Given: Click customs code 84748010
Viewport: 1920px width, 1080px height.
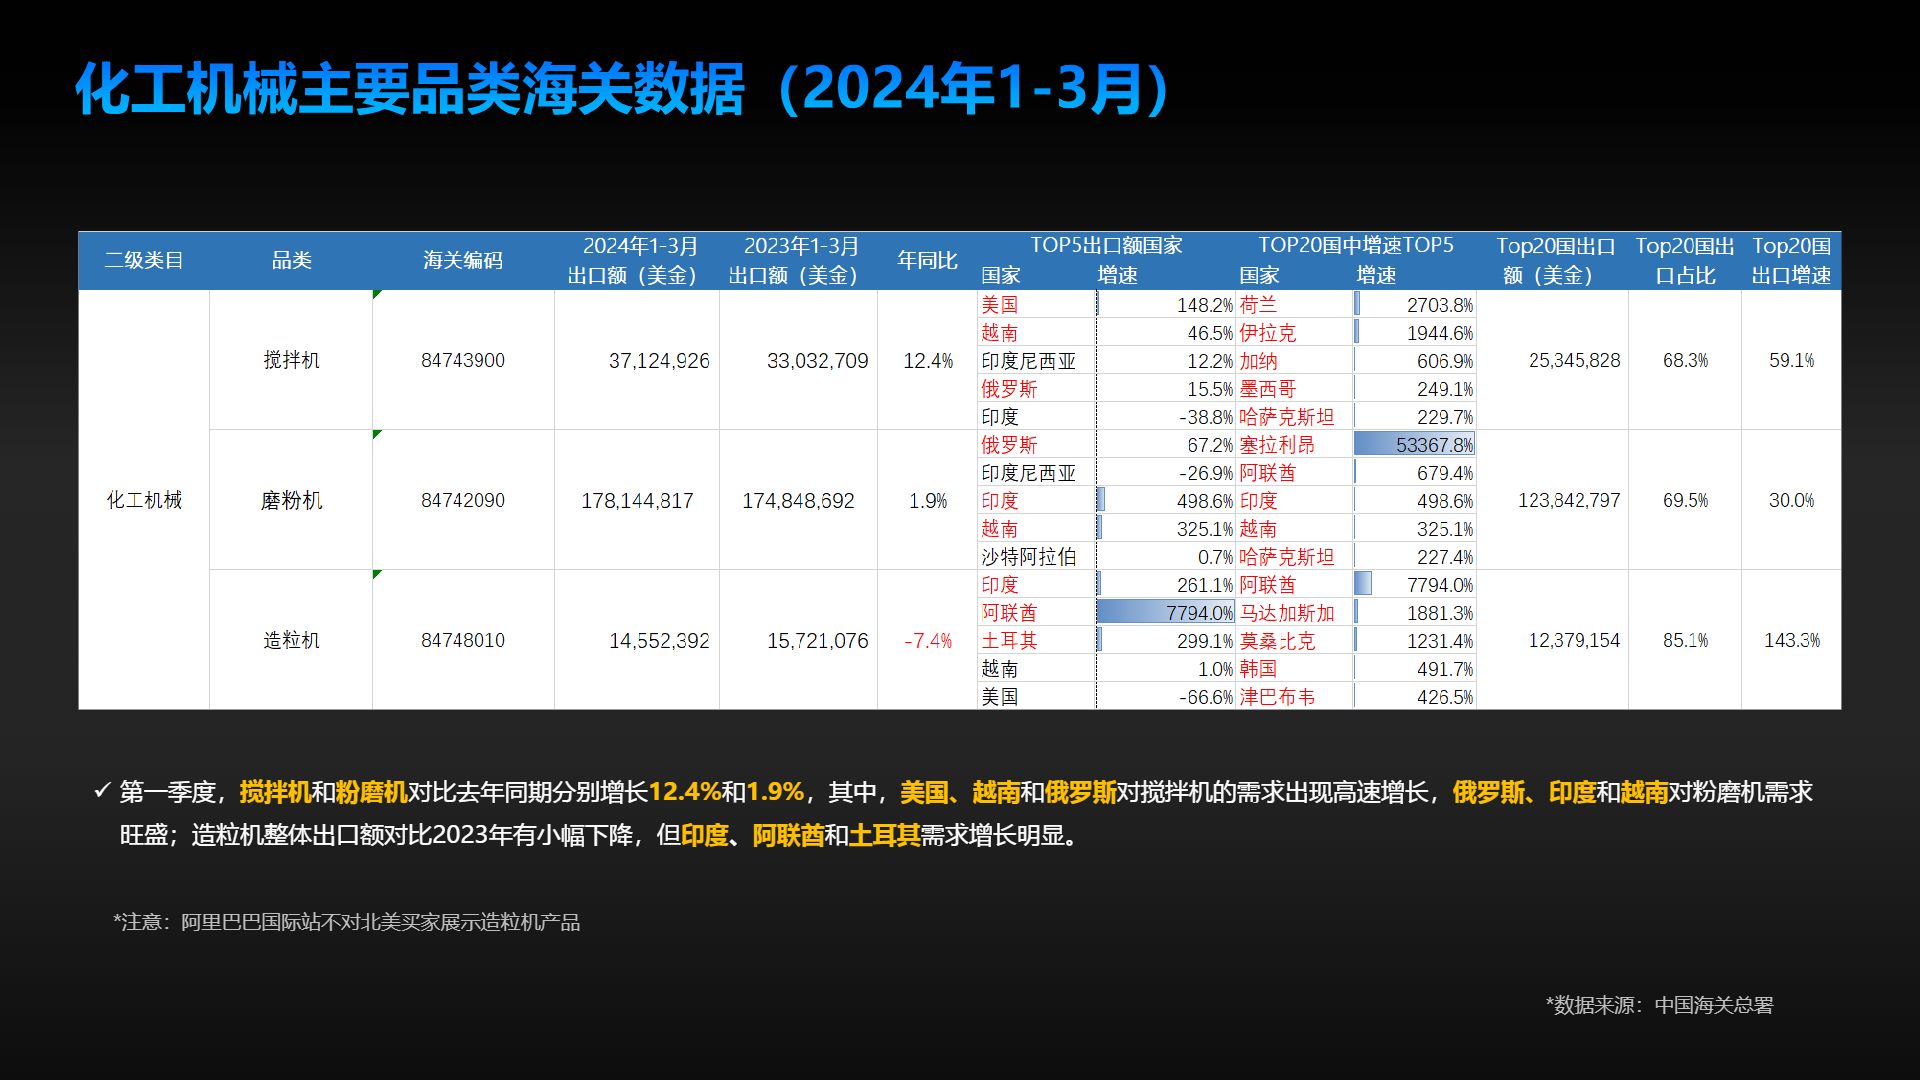Looking at the screenshot, I should pos(463,640).
